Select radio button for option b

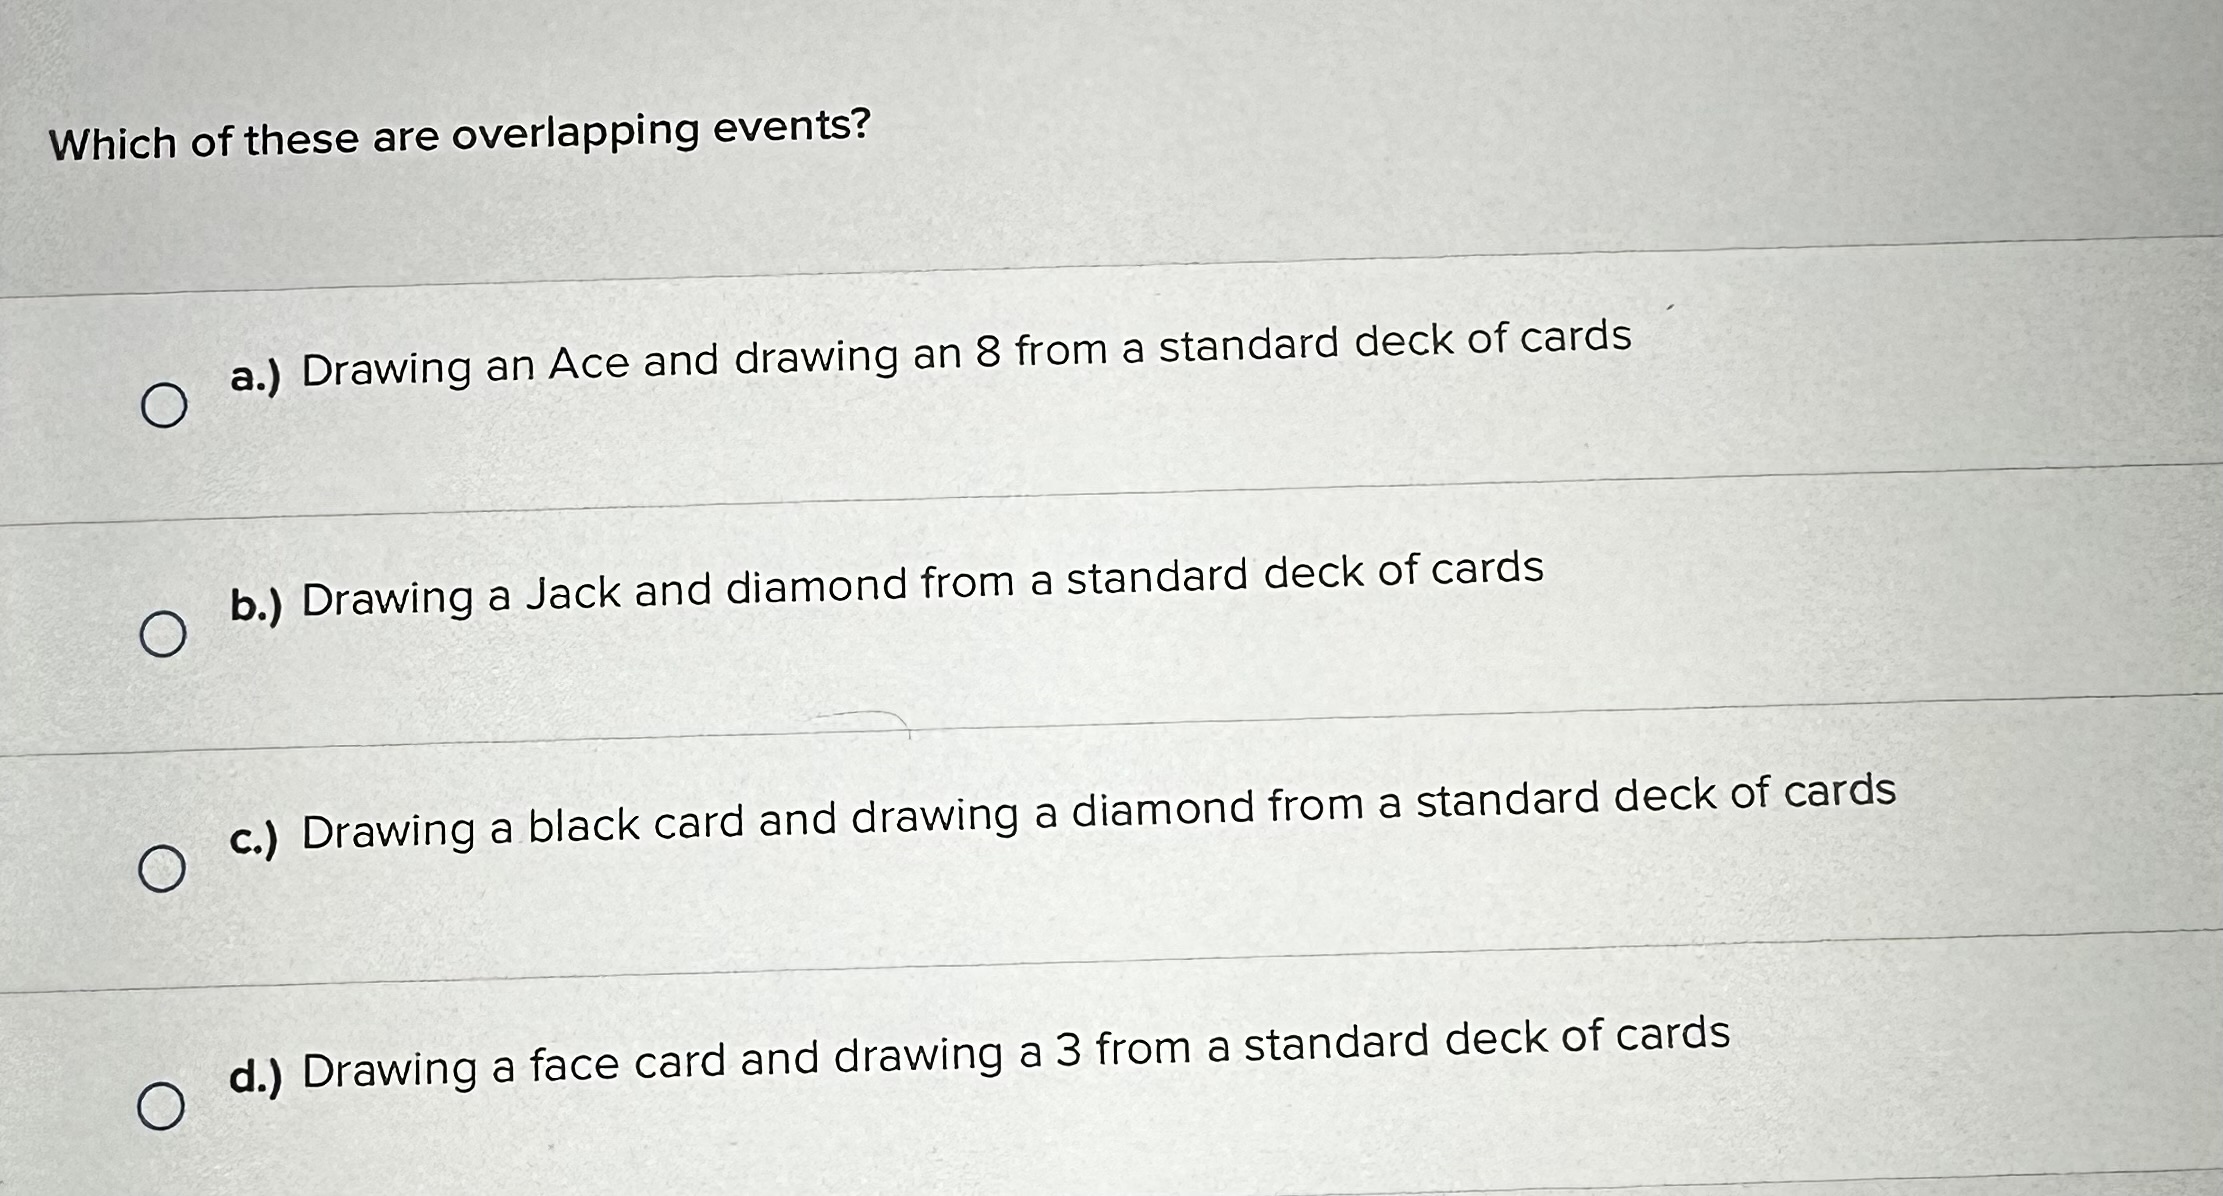pos(162,634)
